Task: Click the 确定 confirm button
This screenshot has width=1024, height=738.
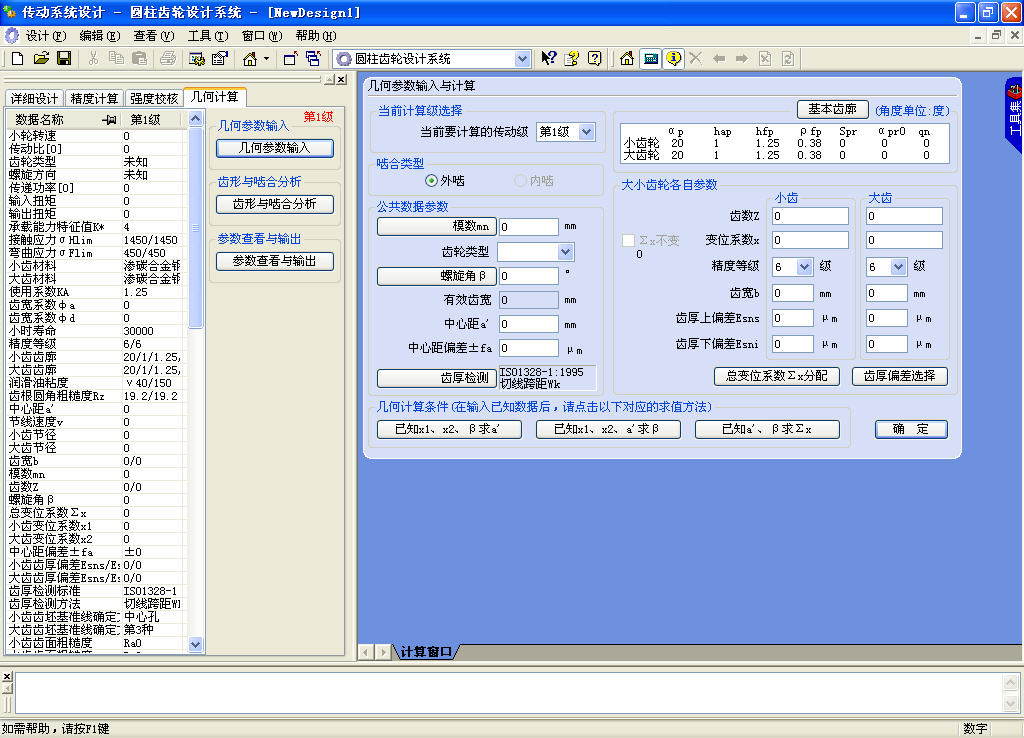Action: [911, 429]
